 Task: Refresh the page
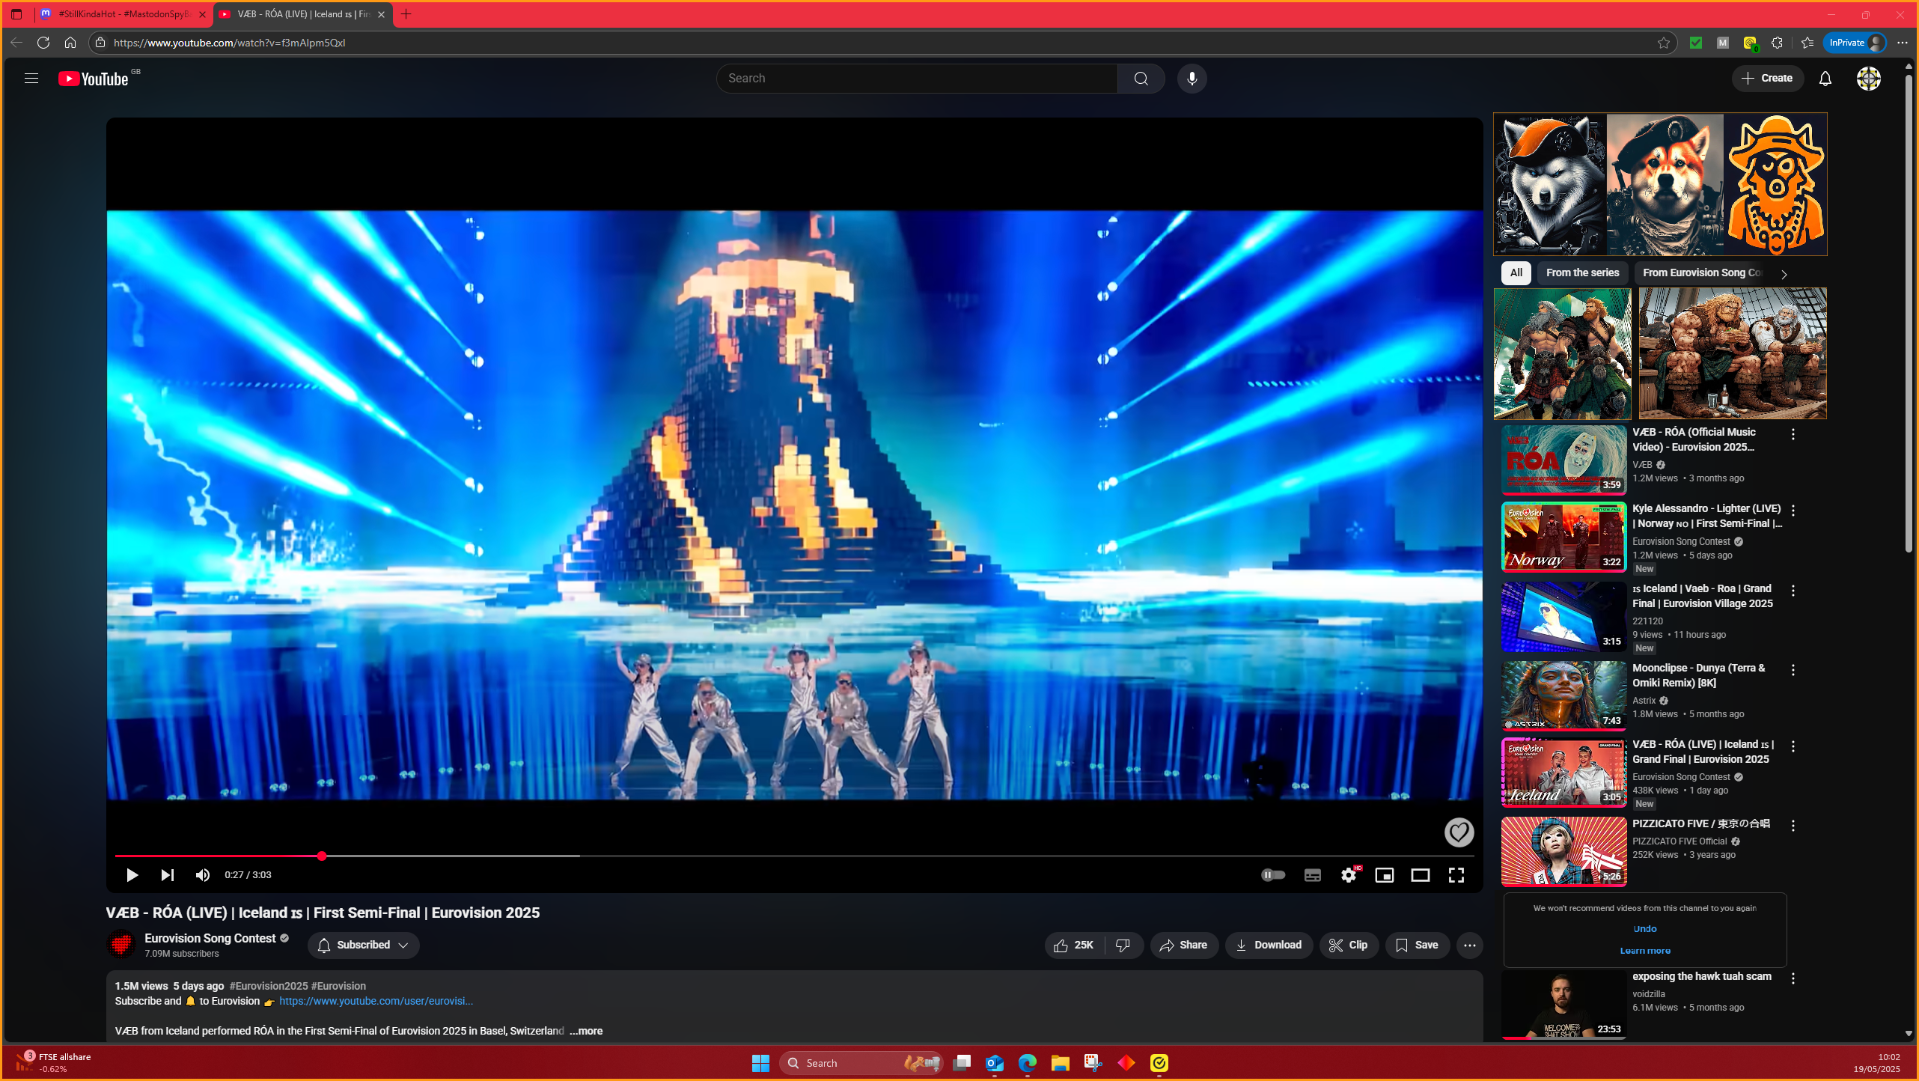click(43, 42)
